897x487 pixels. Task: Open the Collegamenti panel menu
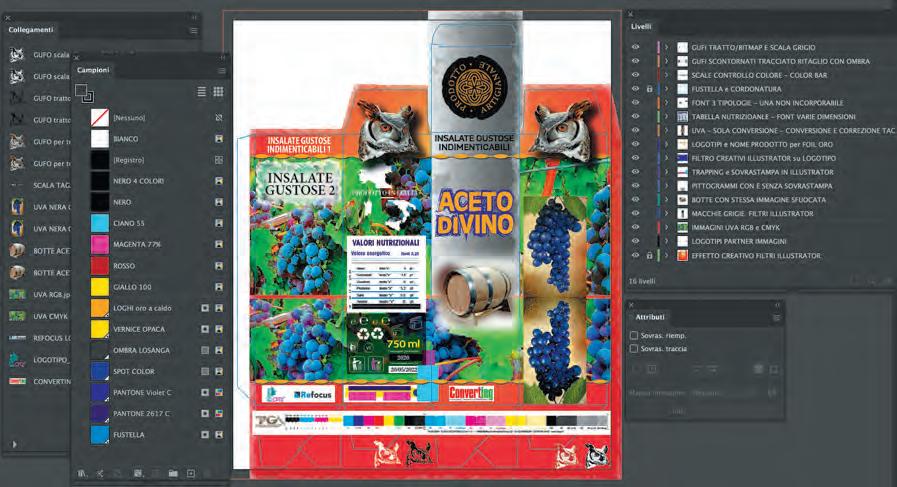(x=193, y=30)
